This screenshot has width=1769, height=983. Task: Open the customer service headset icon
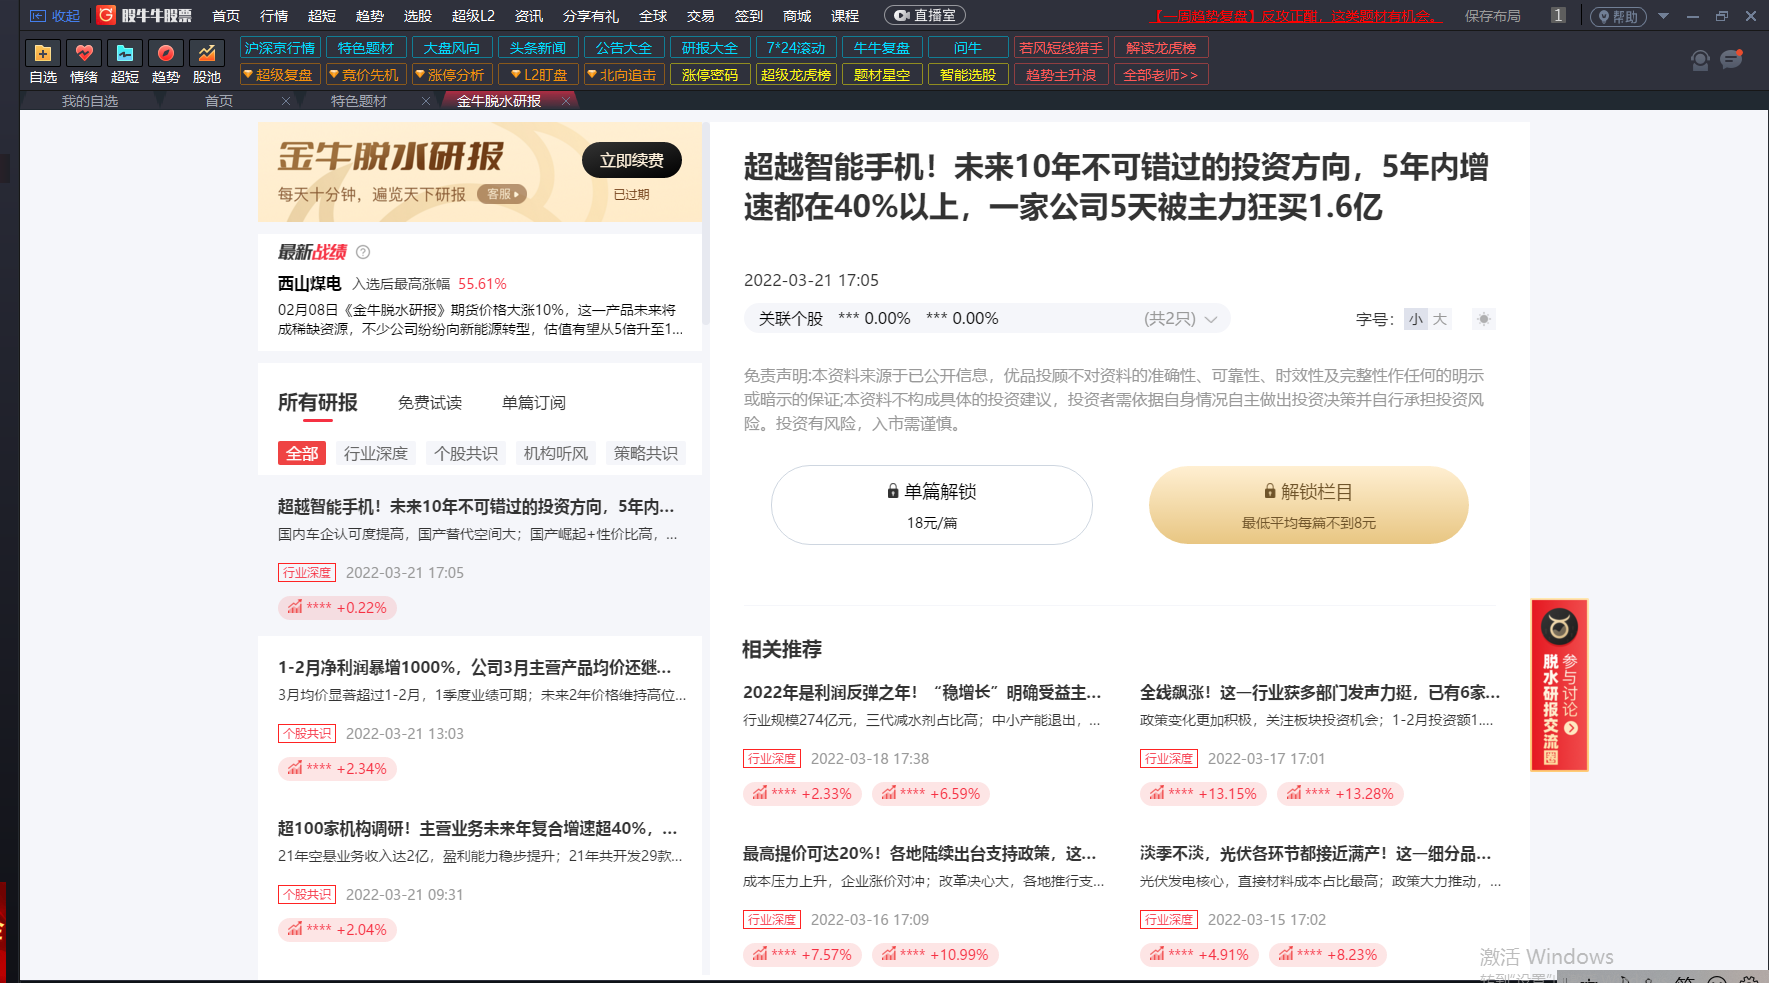1700,60
